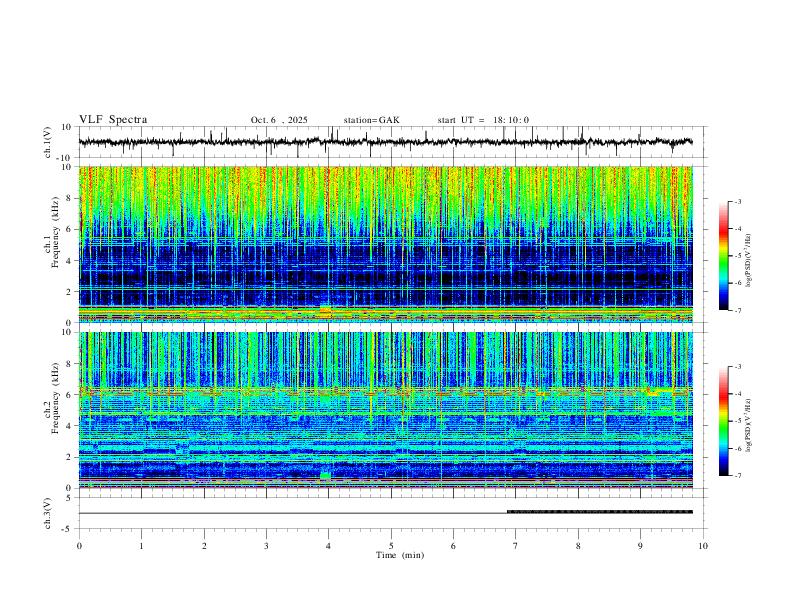The image size is (792, 612).
Task: Click the "station=GAK" header label
Action: pyautogui.click(x=371, y=120)
